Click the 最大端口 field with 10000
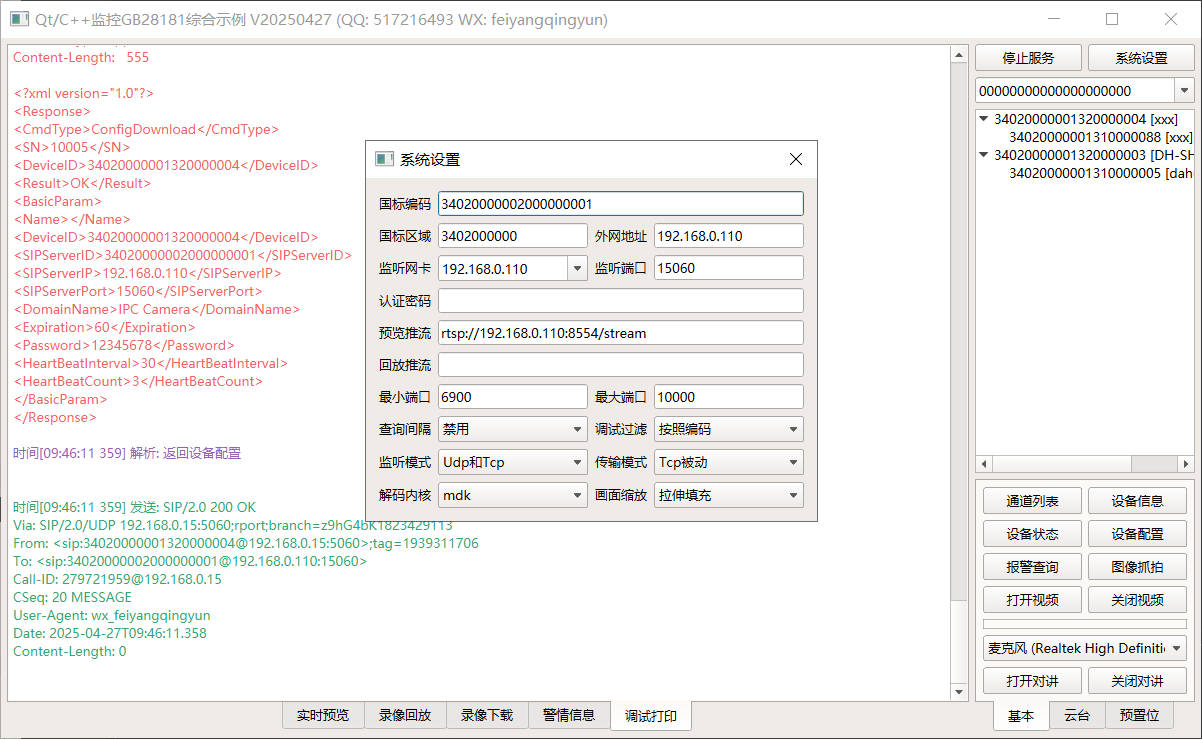 coord(728,397)
